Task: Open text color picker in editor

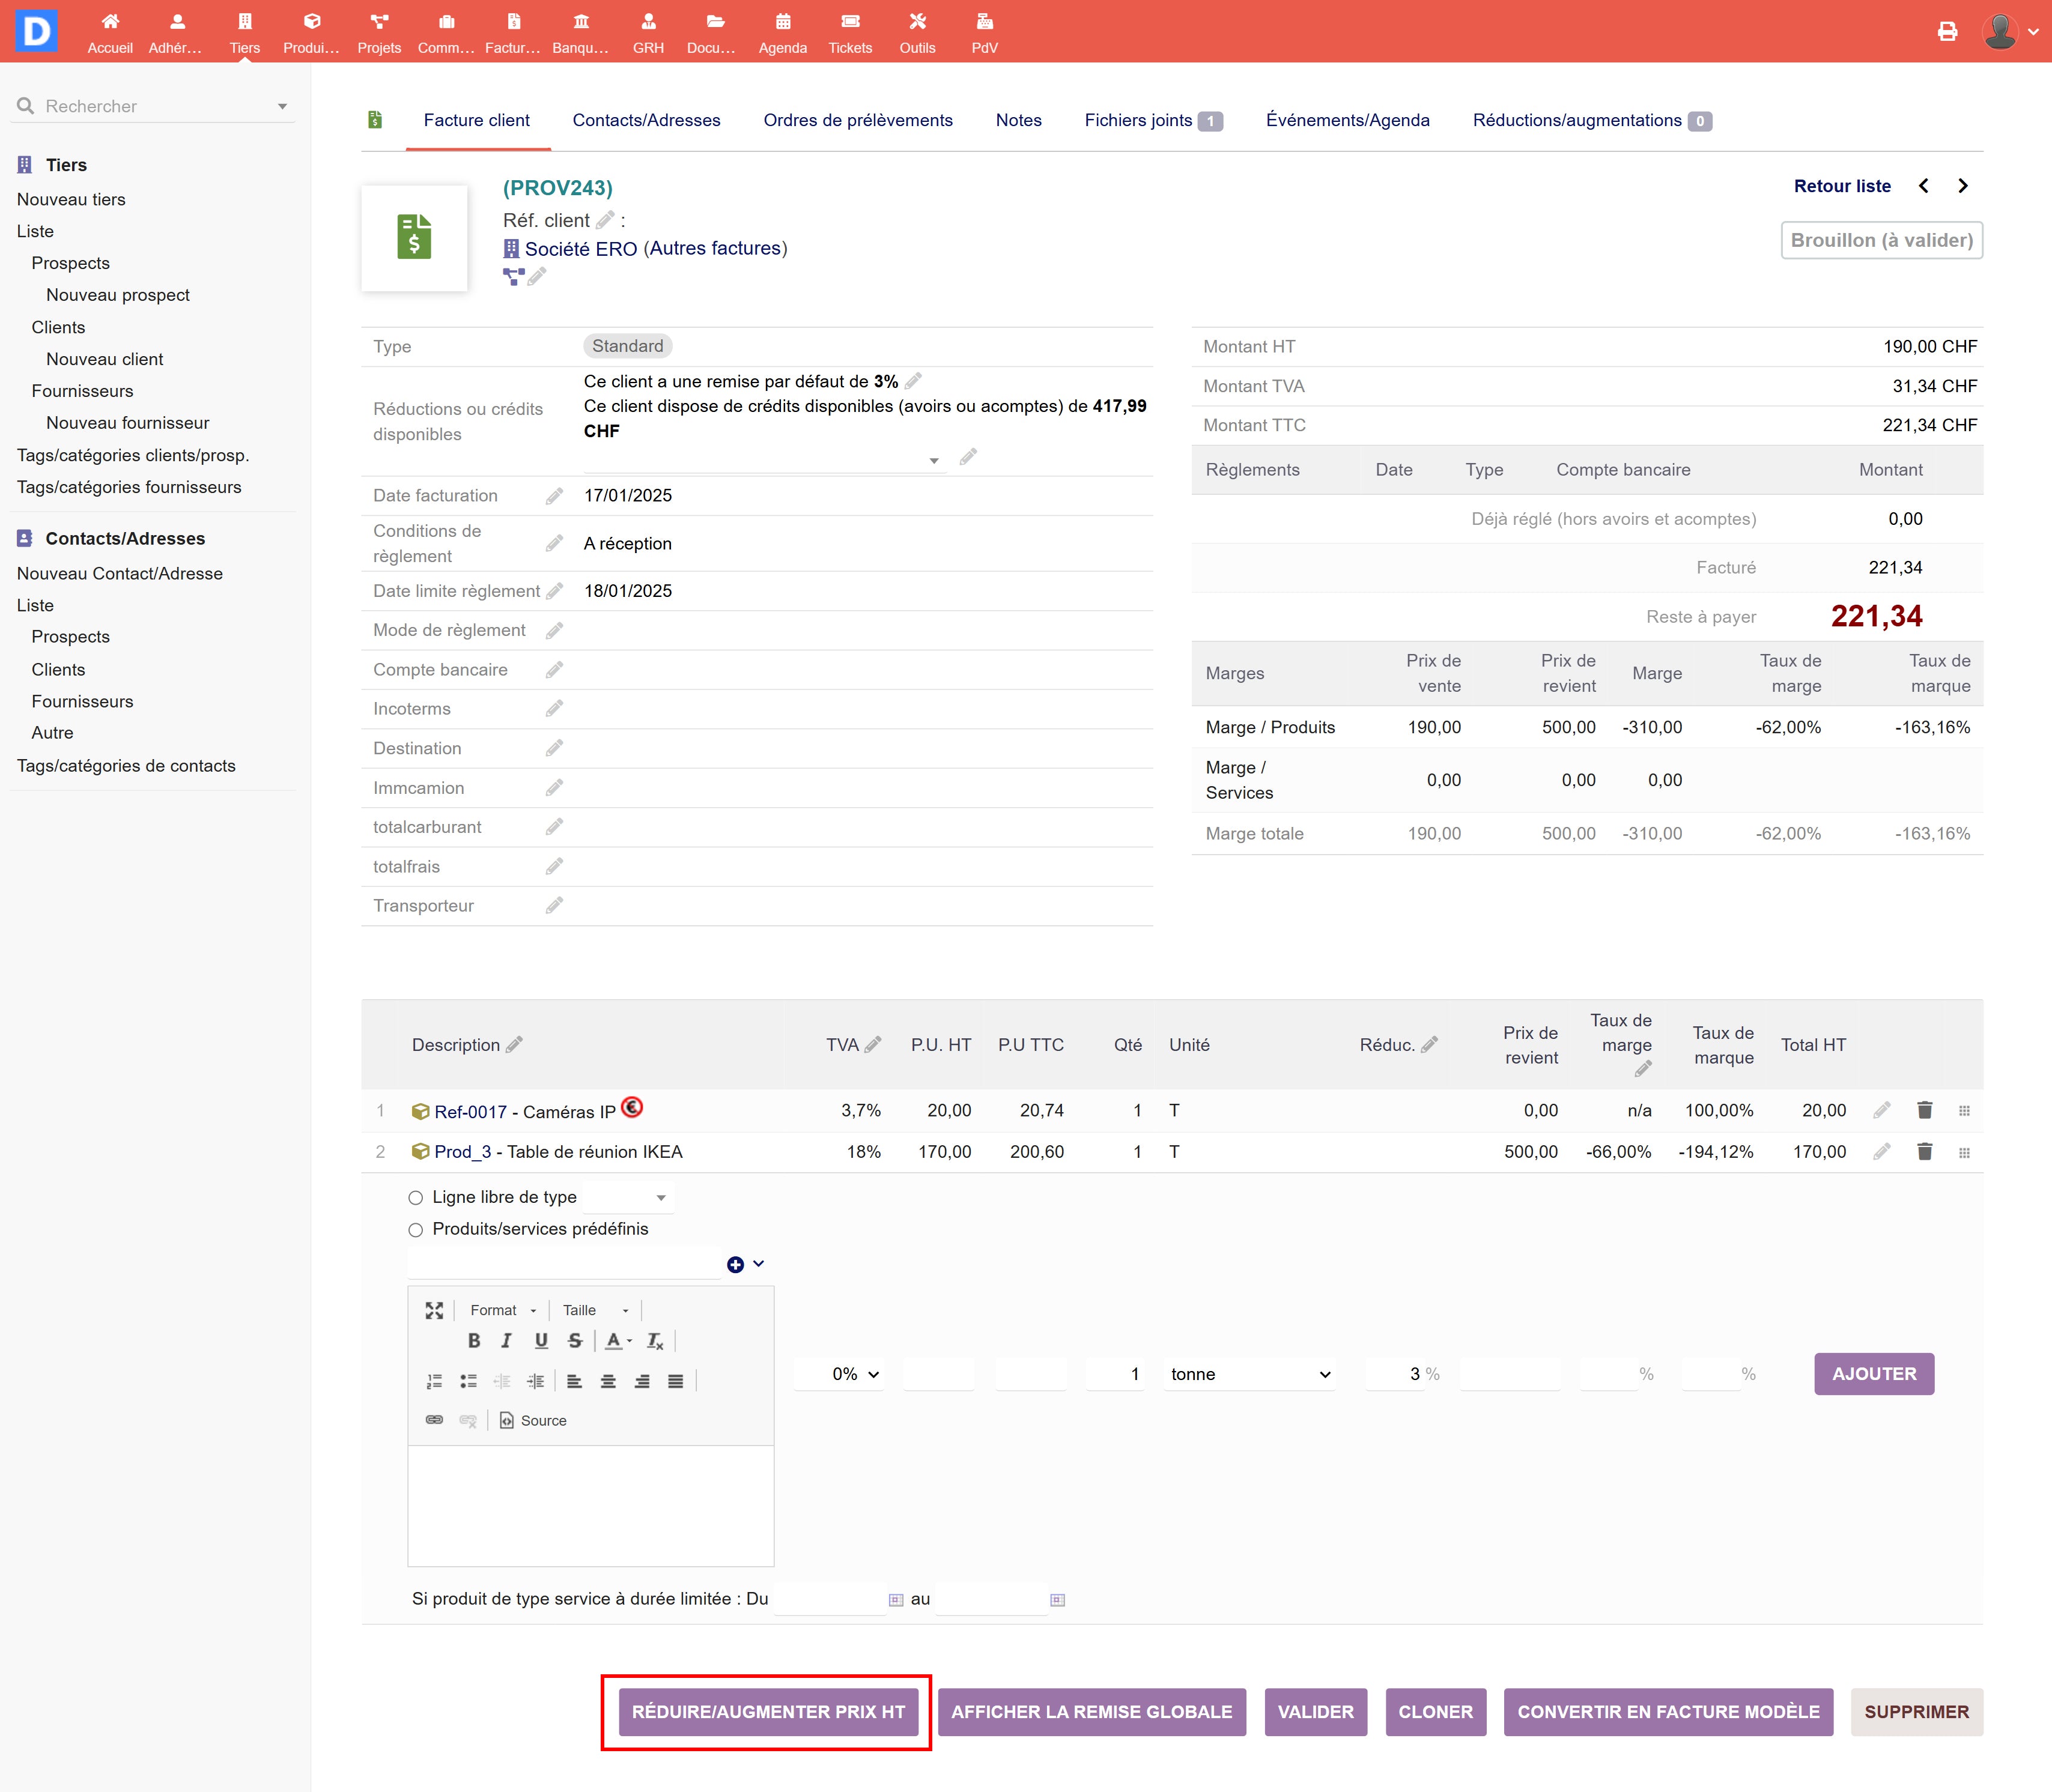Action: pos(618,1341)
